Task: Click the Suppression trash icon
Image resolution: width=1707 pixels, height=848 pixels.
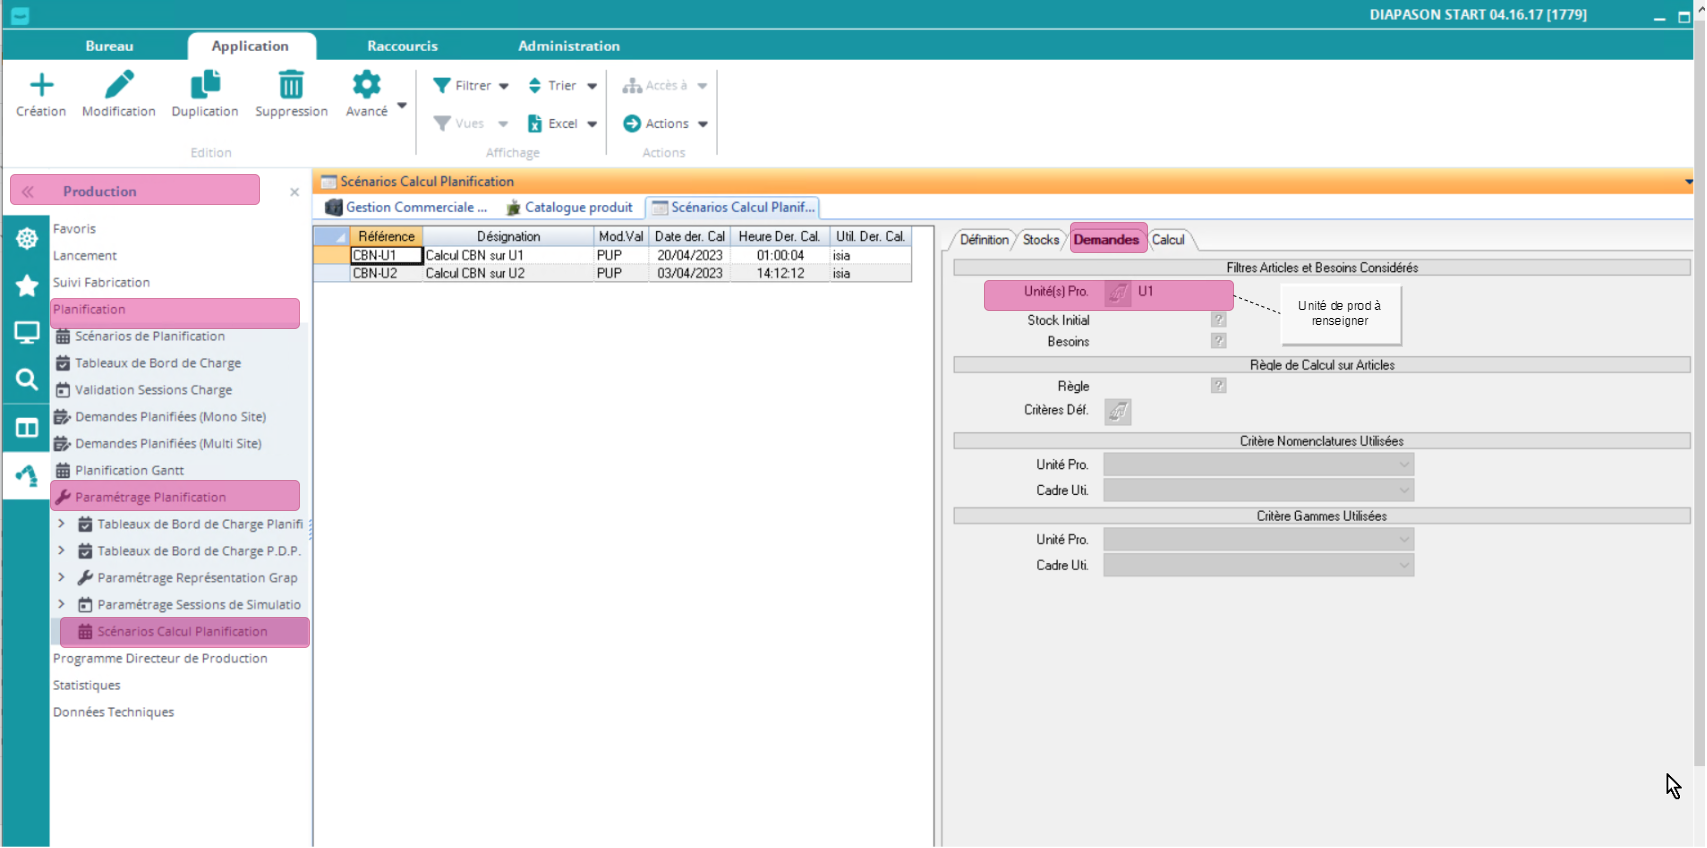Action: click(x=291, y=86)
